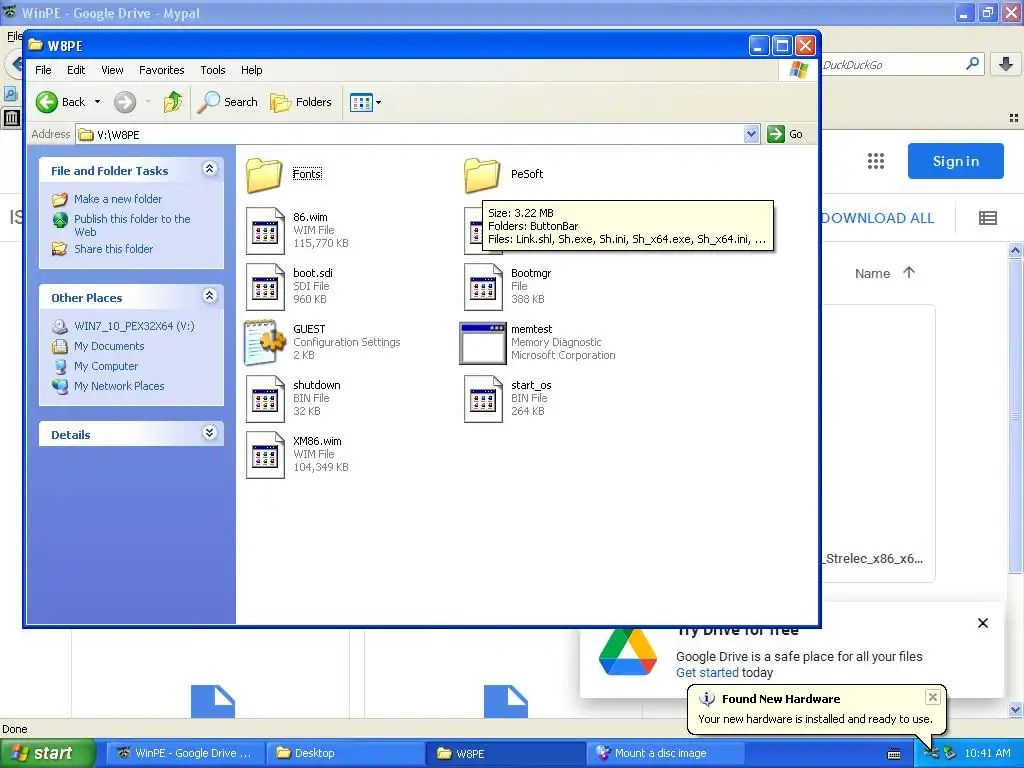Toggle the Folders tree pane
This screenshot has width=1024, height=768.
301,102
